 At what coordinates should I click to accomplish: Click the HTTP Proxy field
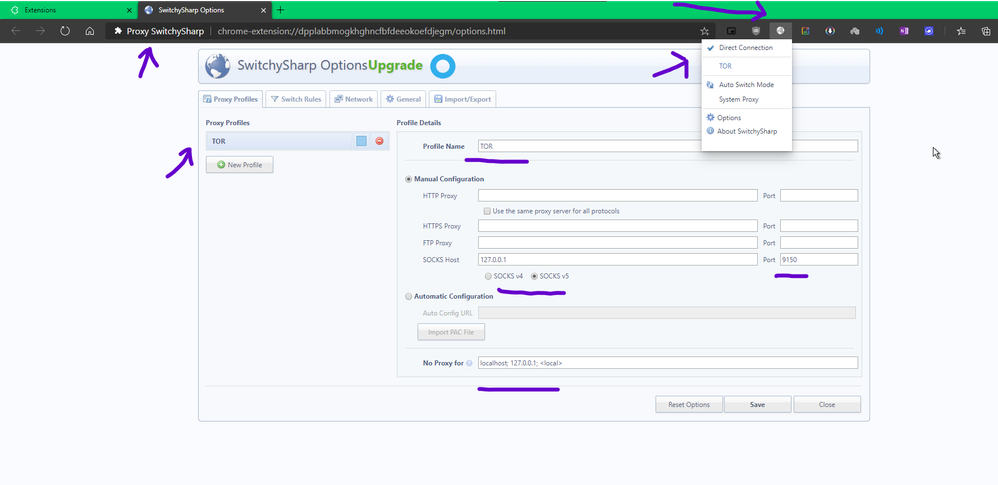618,195
